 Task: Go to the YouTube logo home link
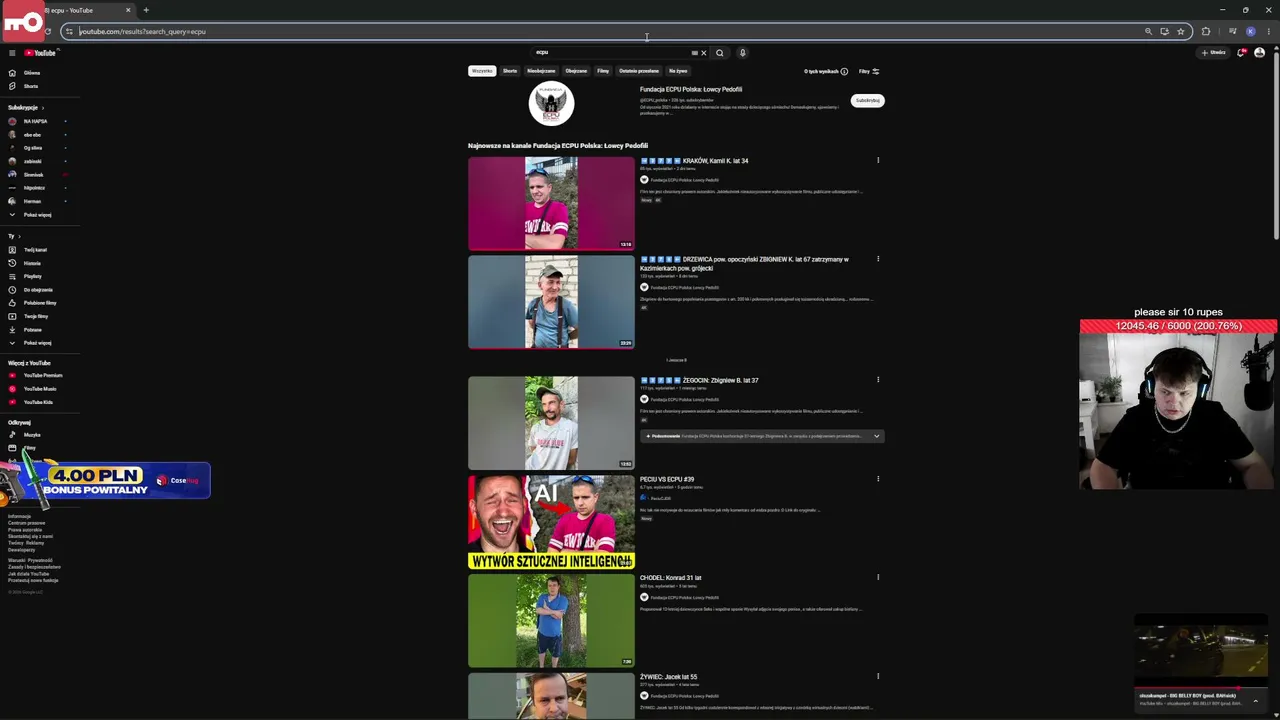click(x=40, y=53)
